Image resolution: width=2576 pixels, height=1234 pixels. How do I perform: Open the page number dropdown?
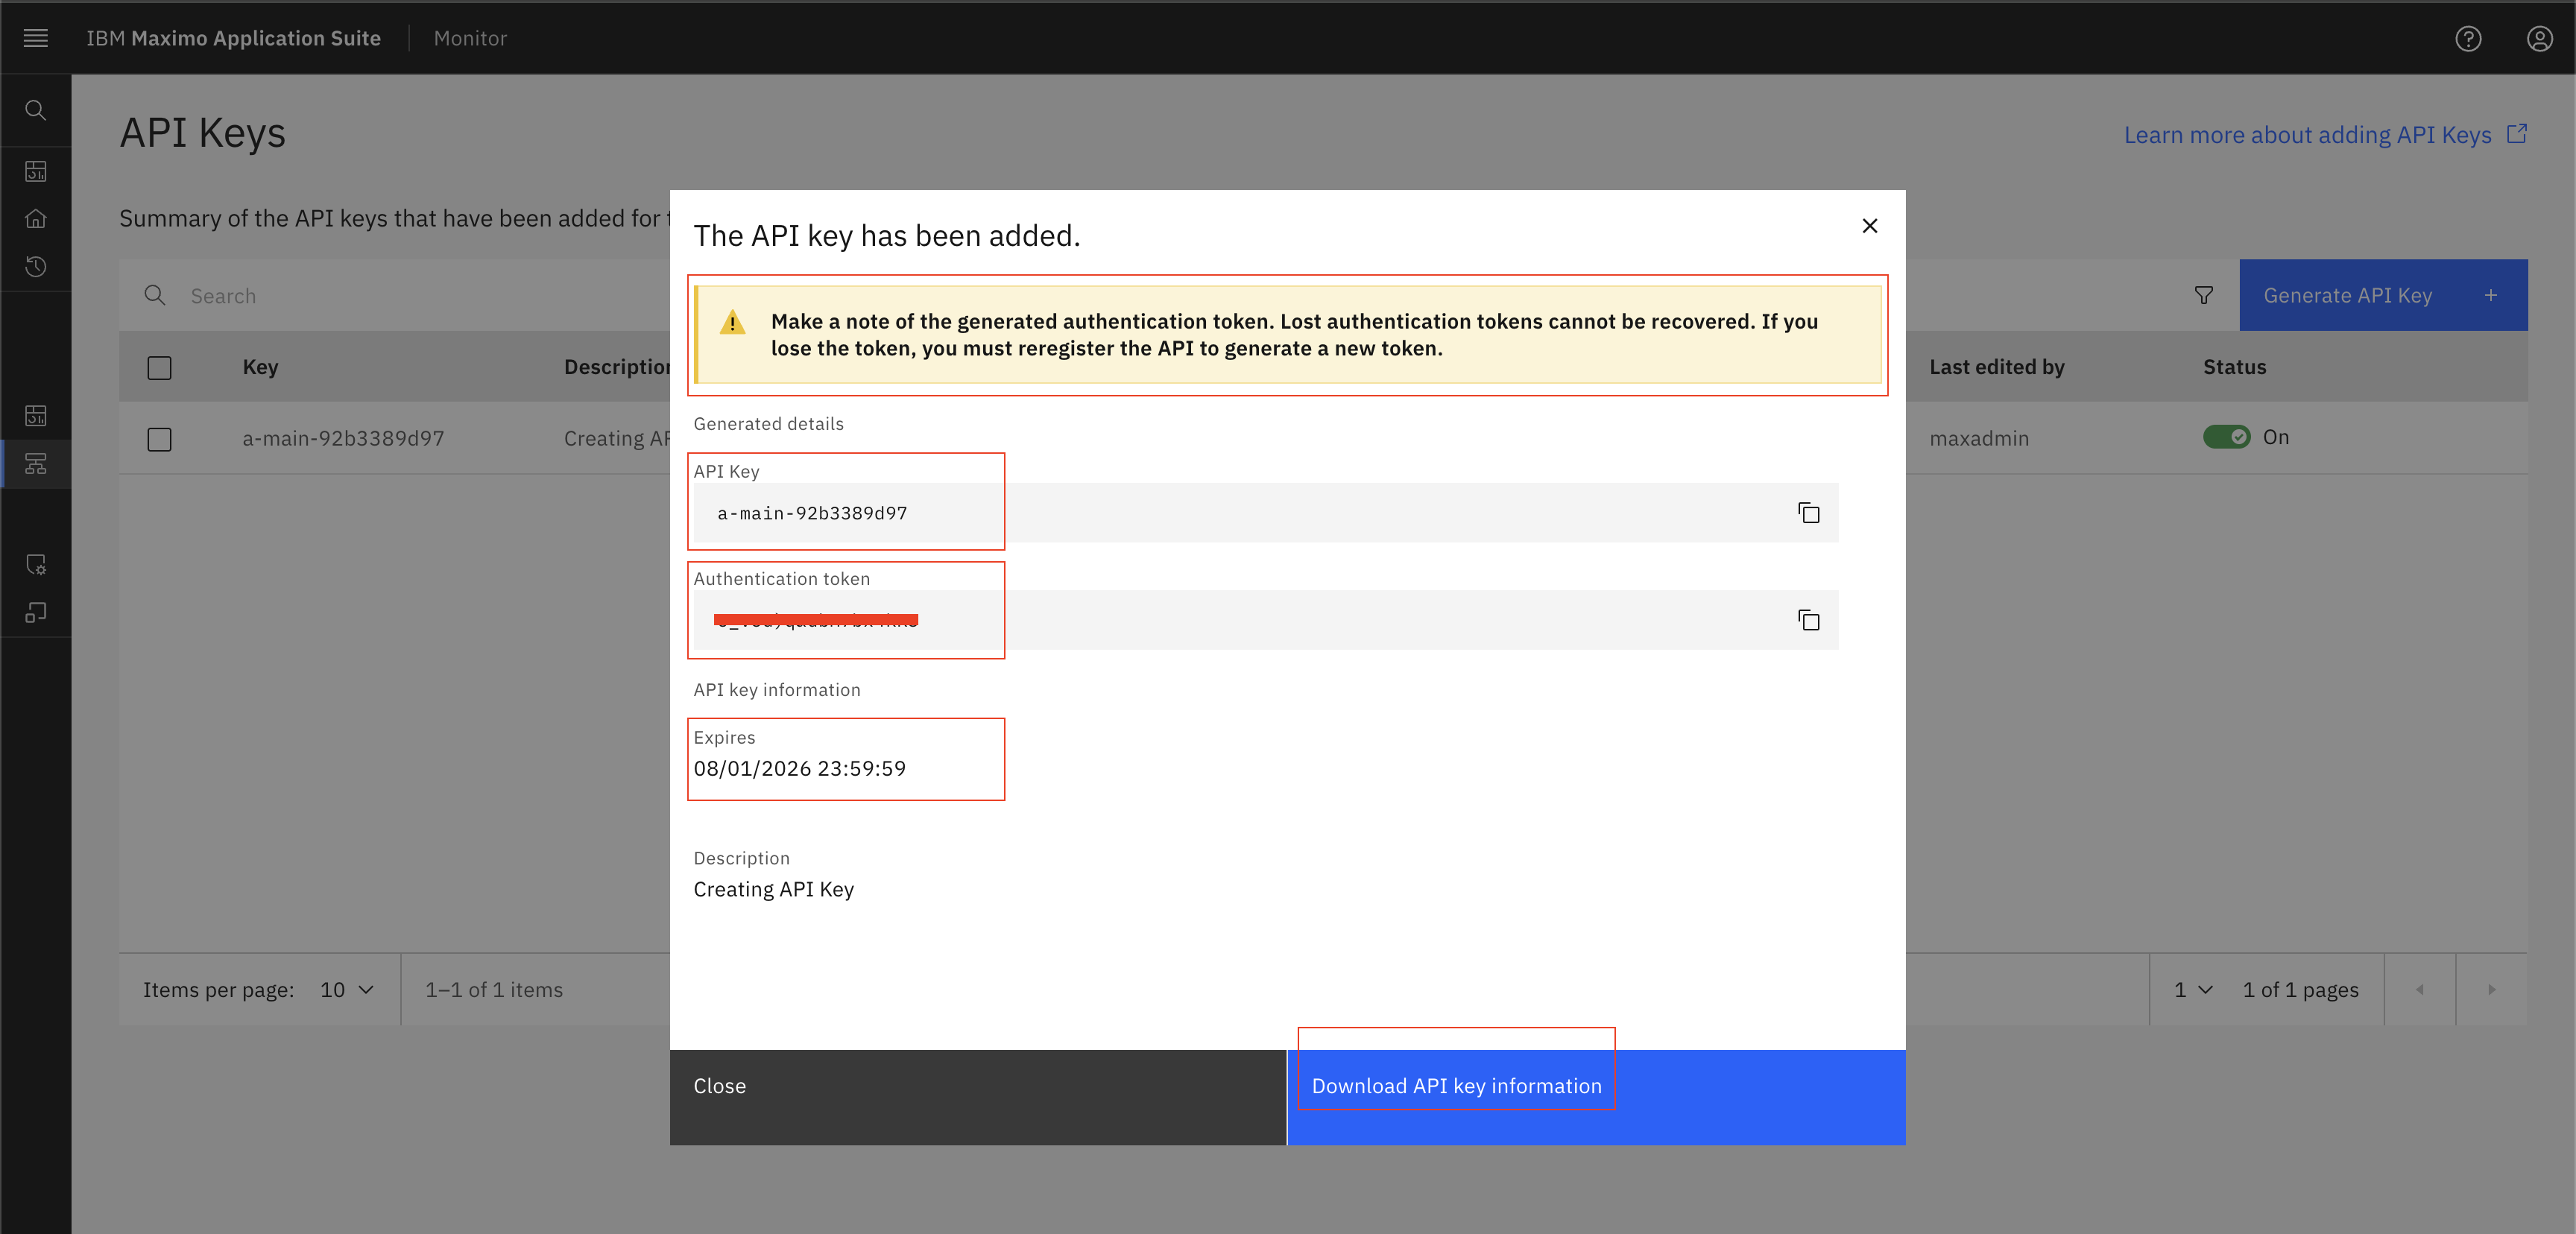(2193, 990)
